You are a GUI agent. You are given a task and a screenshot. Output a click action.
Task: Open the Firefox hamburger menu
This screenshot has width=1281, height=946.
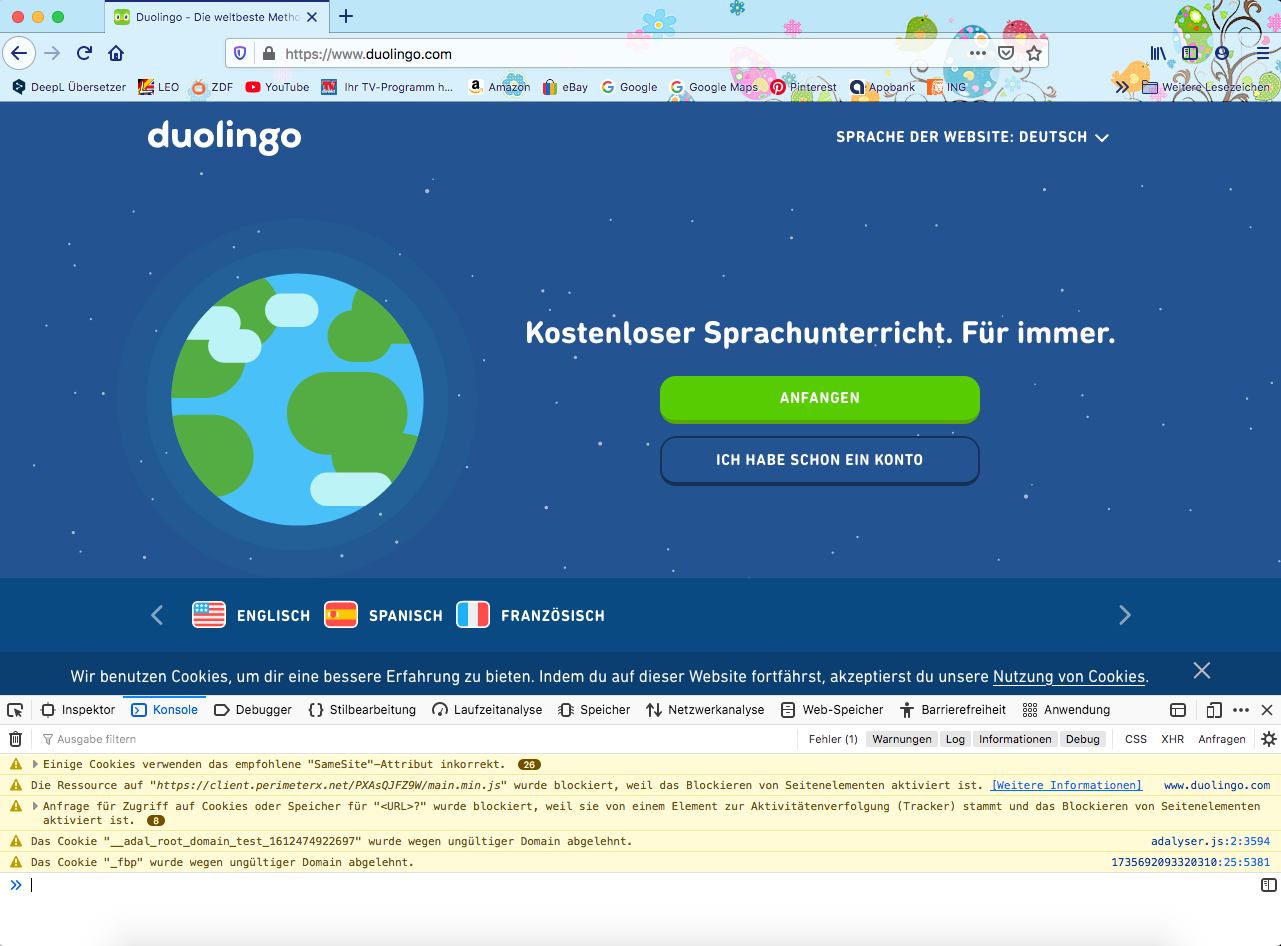pos(1262,53)
